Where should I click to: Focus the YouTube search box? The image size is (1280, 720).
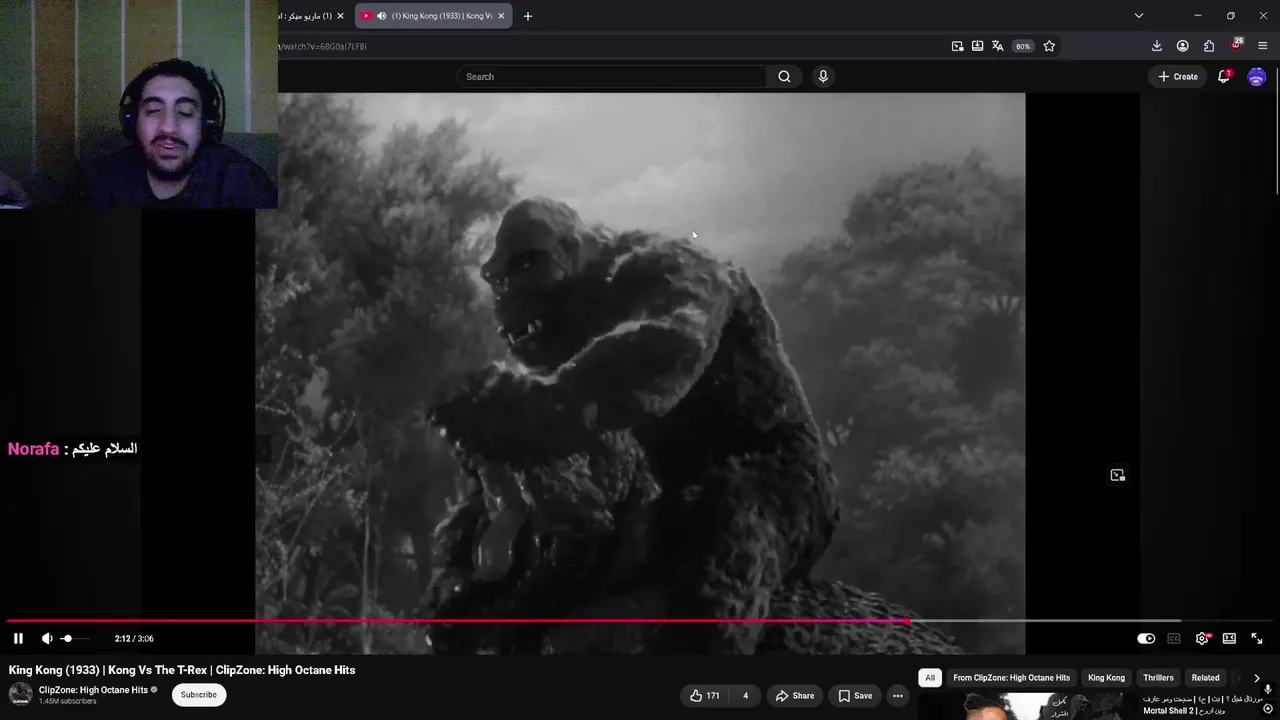pos(611,76)
